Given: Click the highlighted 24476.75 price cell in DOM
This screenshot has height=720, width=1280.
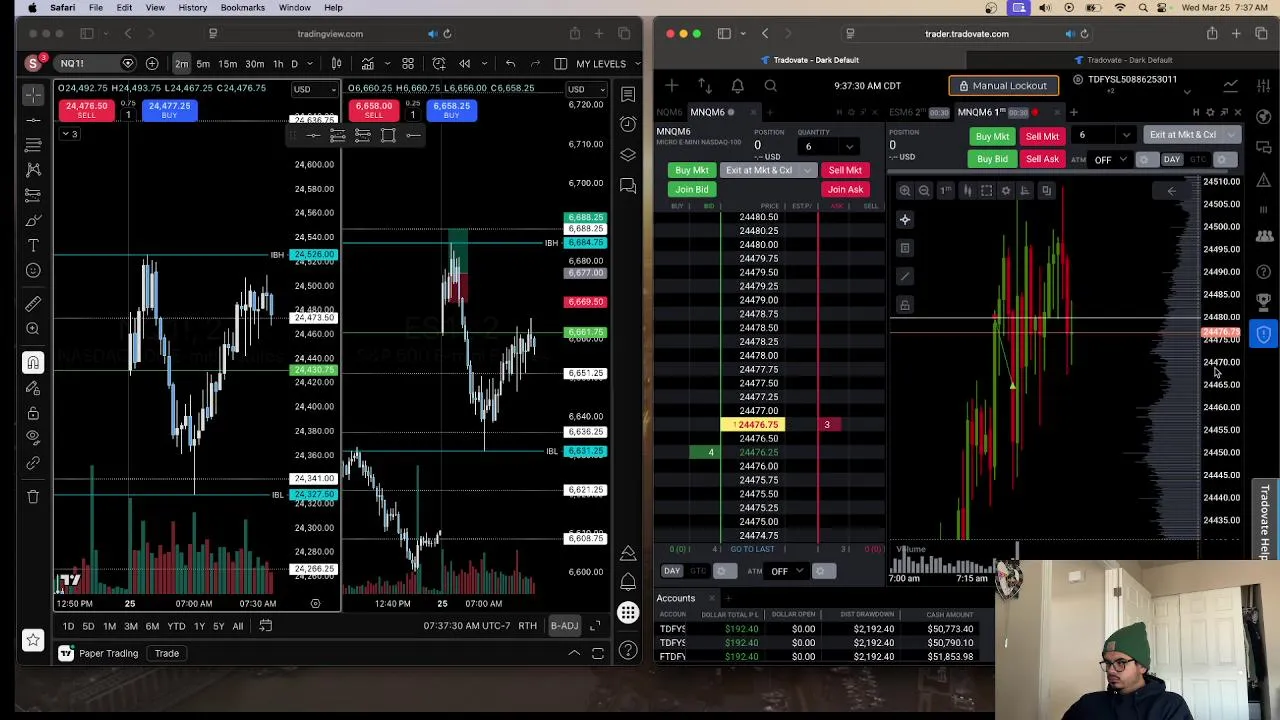Looking at the screenshot, I should pyautogui.click(x=753, y=425).
